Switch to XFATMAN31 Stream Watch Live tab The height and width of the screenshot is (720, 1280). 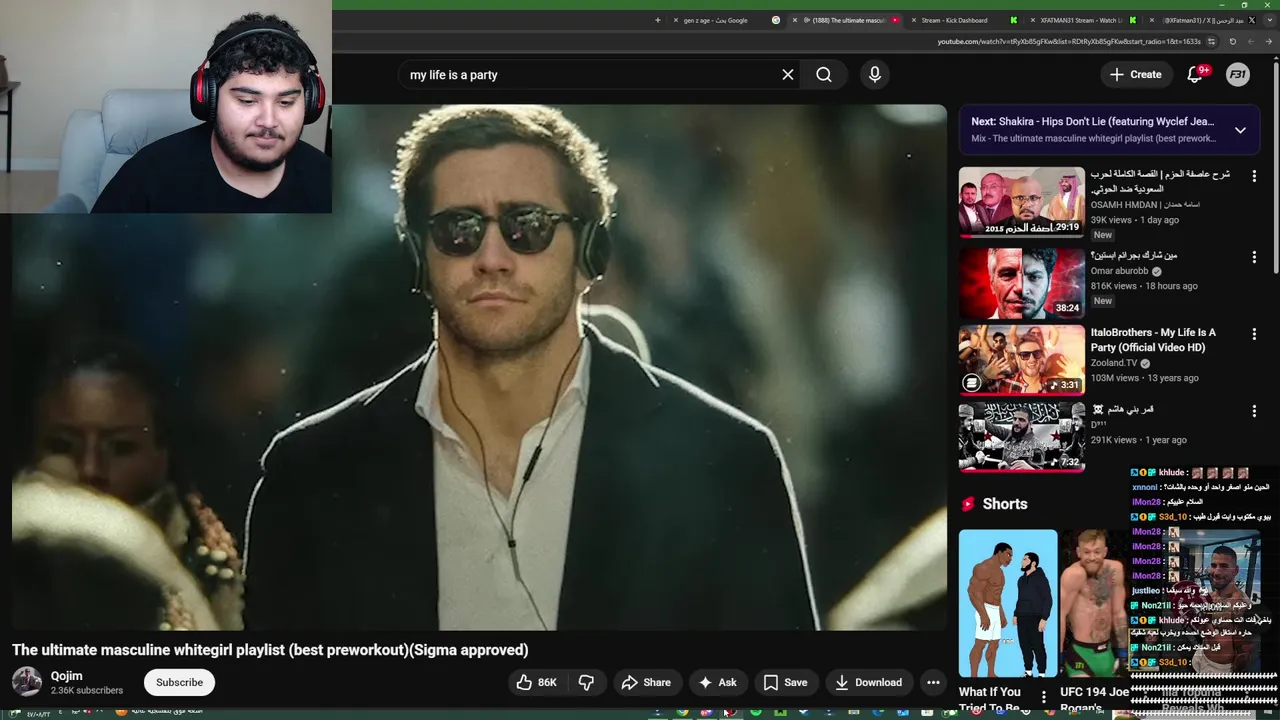1081,20
